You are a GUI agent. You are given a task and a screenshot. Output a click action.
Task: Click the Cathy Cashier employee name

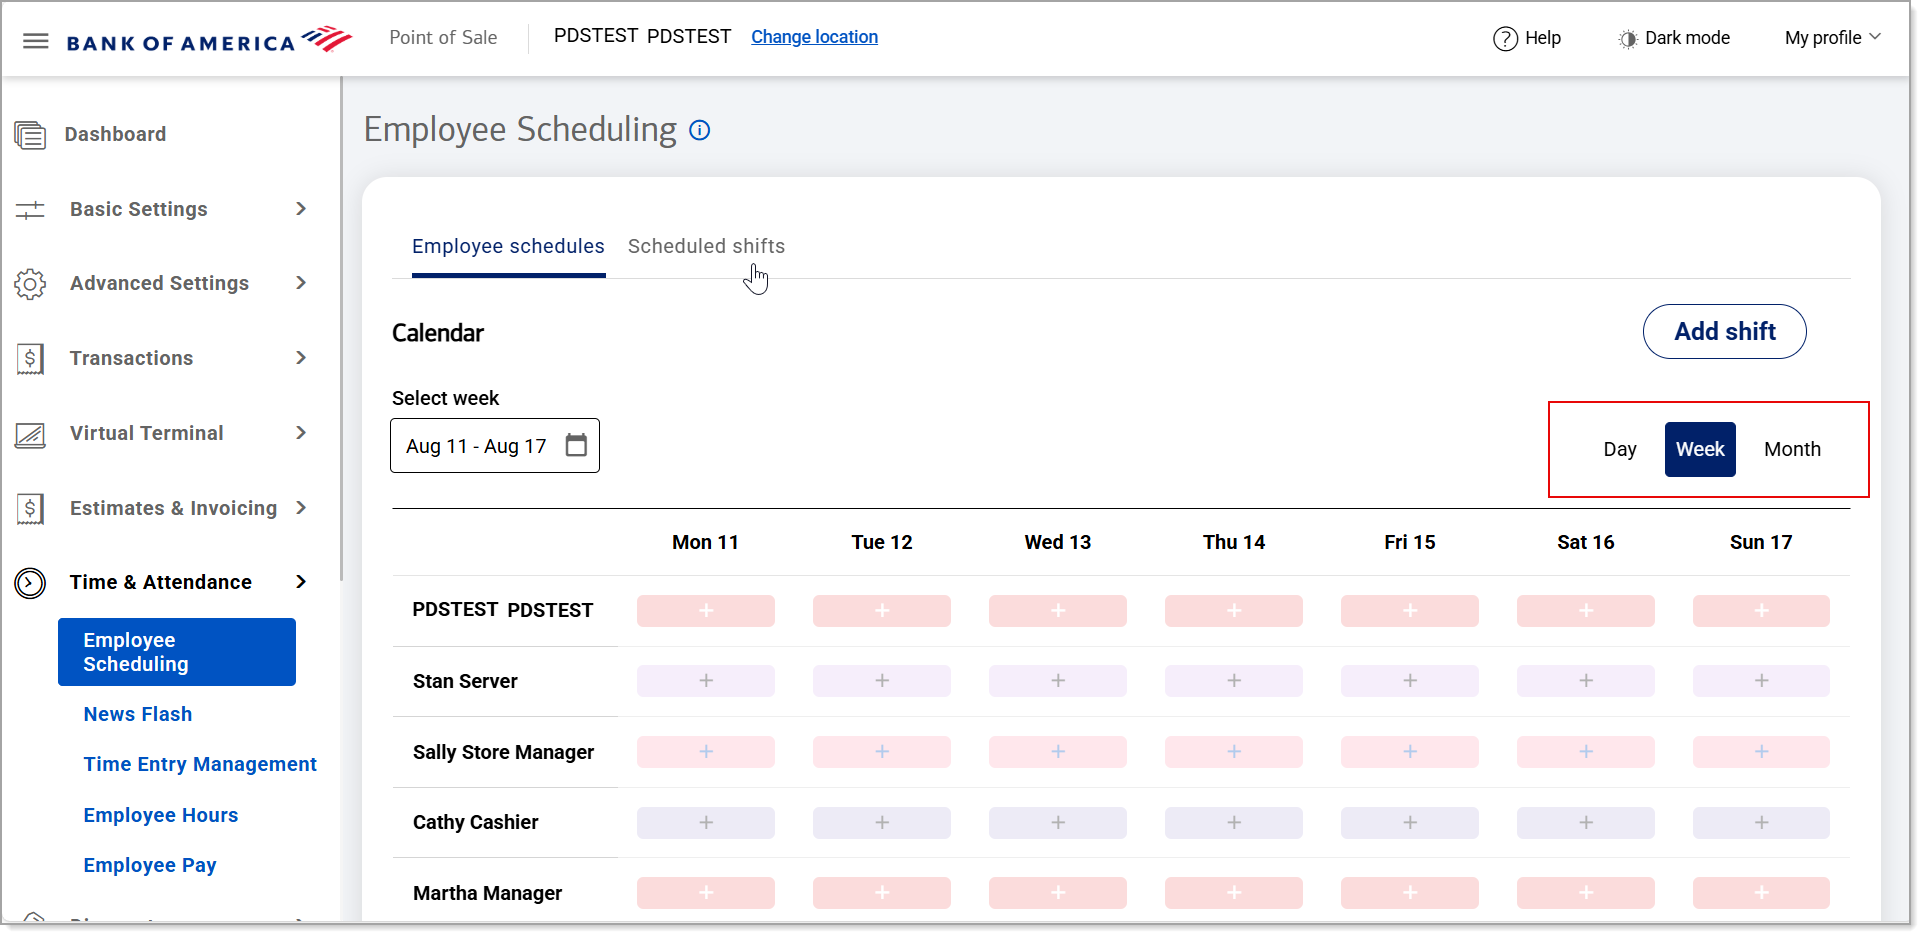tap(475, 822)
